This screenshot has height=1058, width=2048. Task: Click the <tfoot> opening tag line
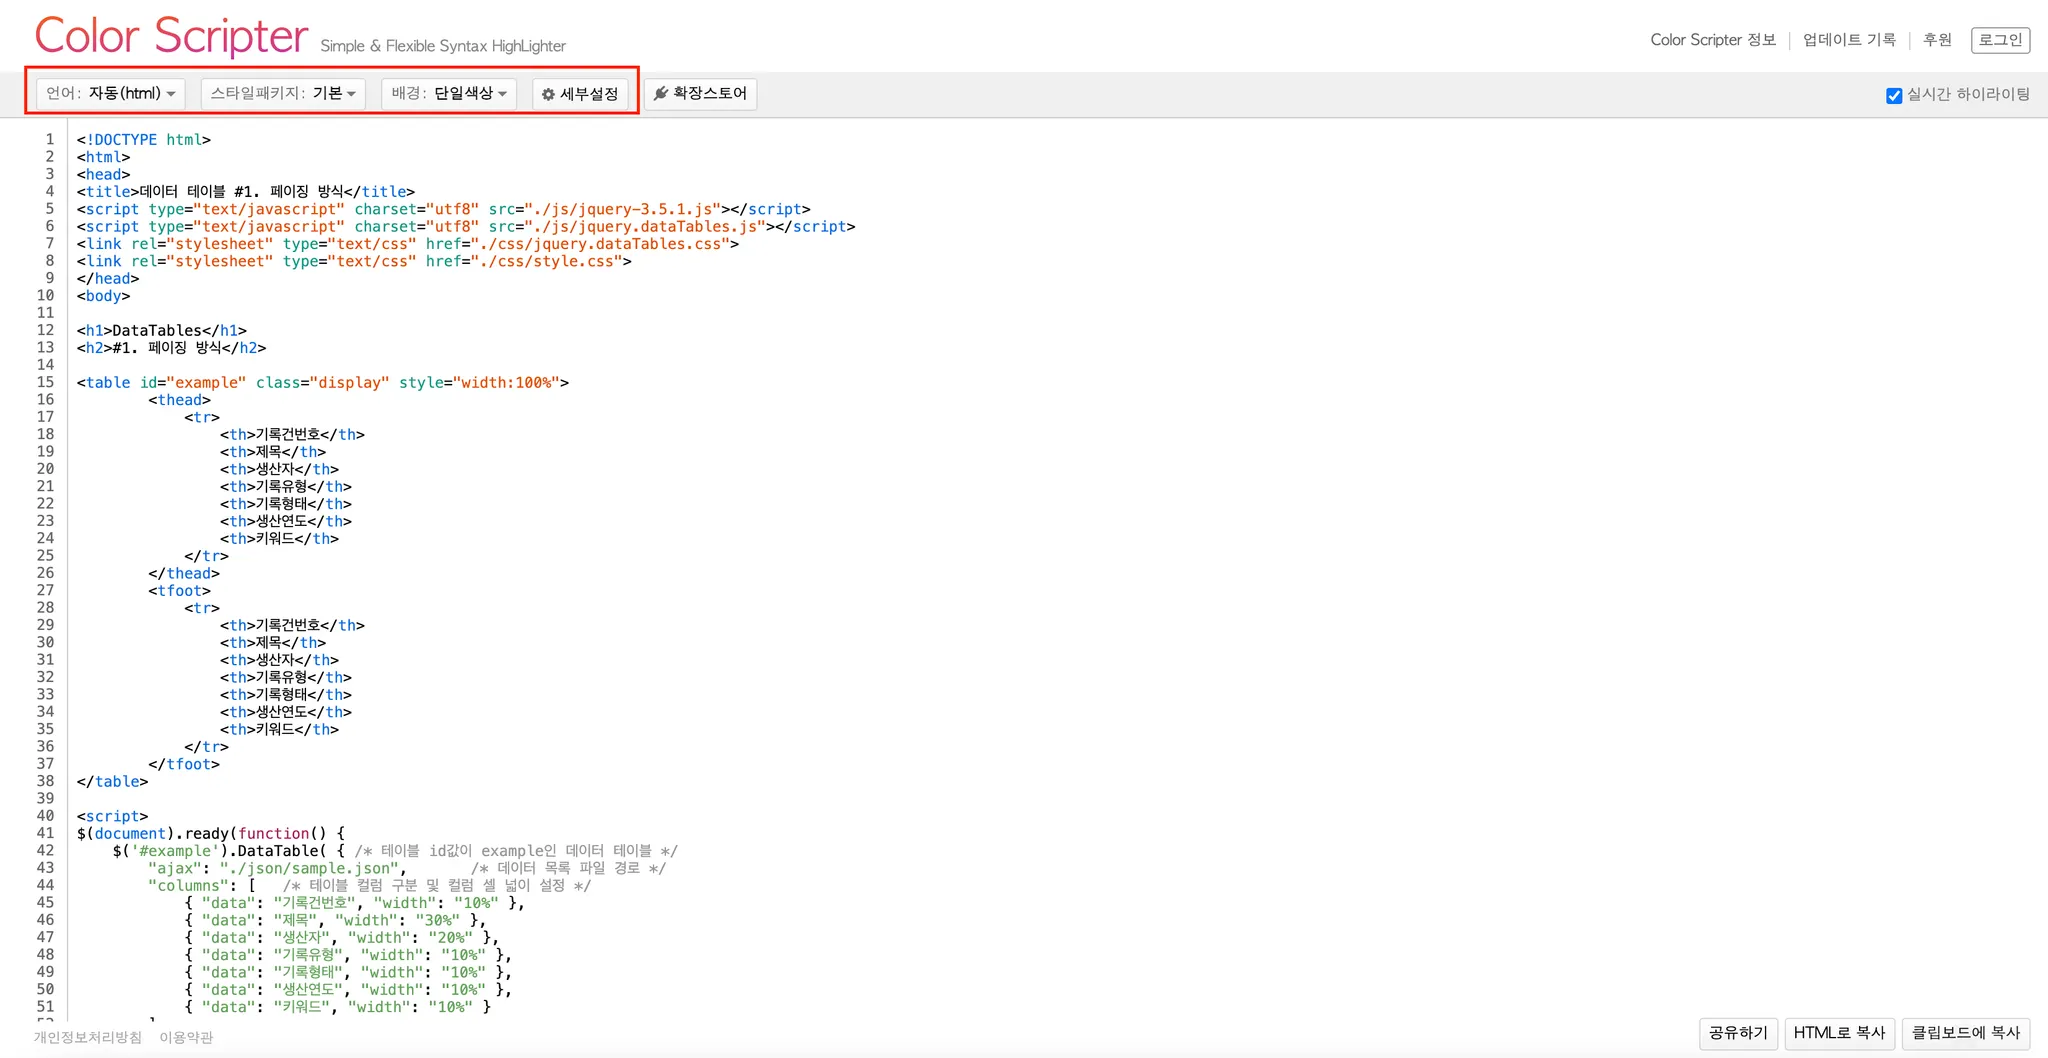point(180,591)
